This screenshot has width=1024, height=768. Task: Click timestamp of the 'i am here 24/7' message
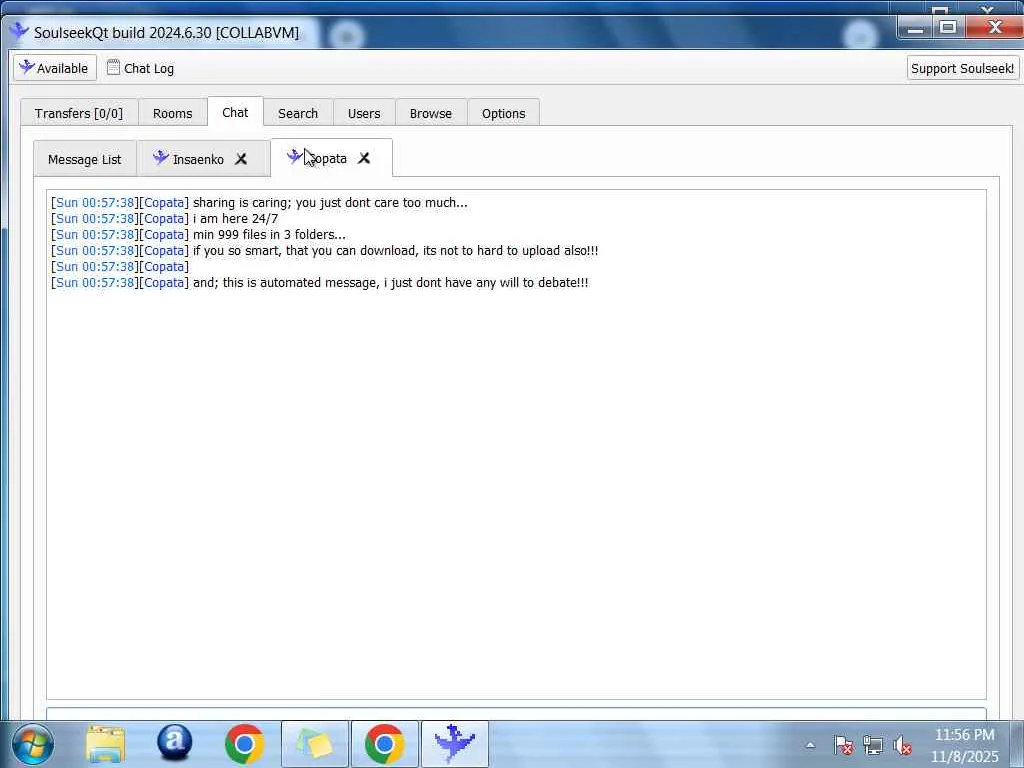point(95,219)
